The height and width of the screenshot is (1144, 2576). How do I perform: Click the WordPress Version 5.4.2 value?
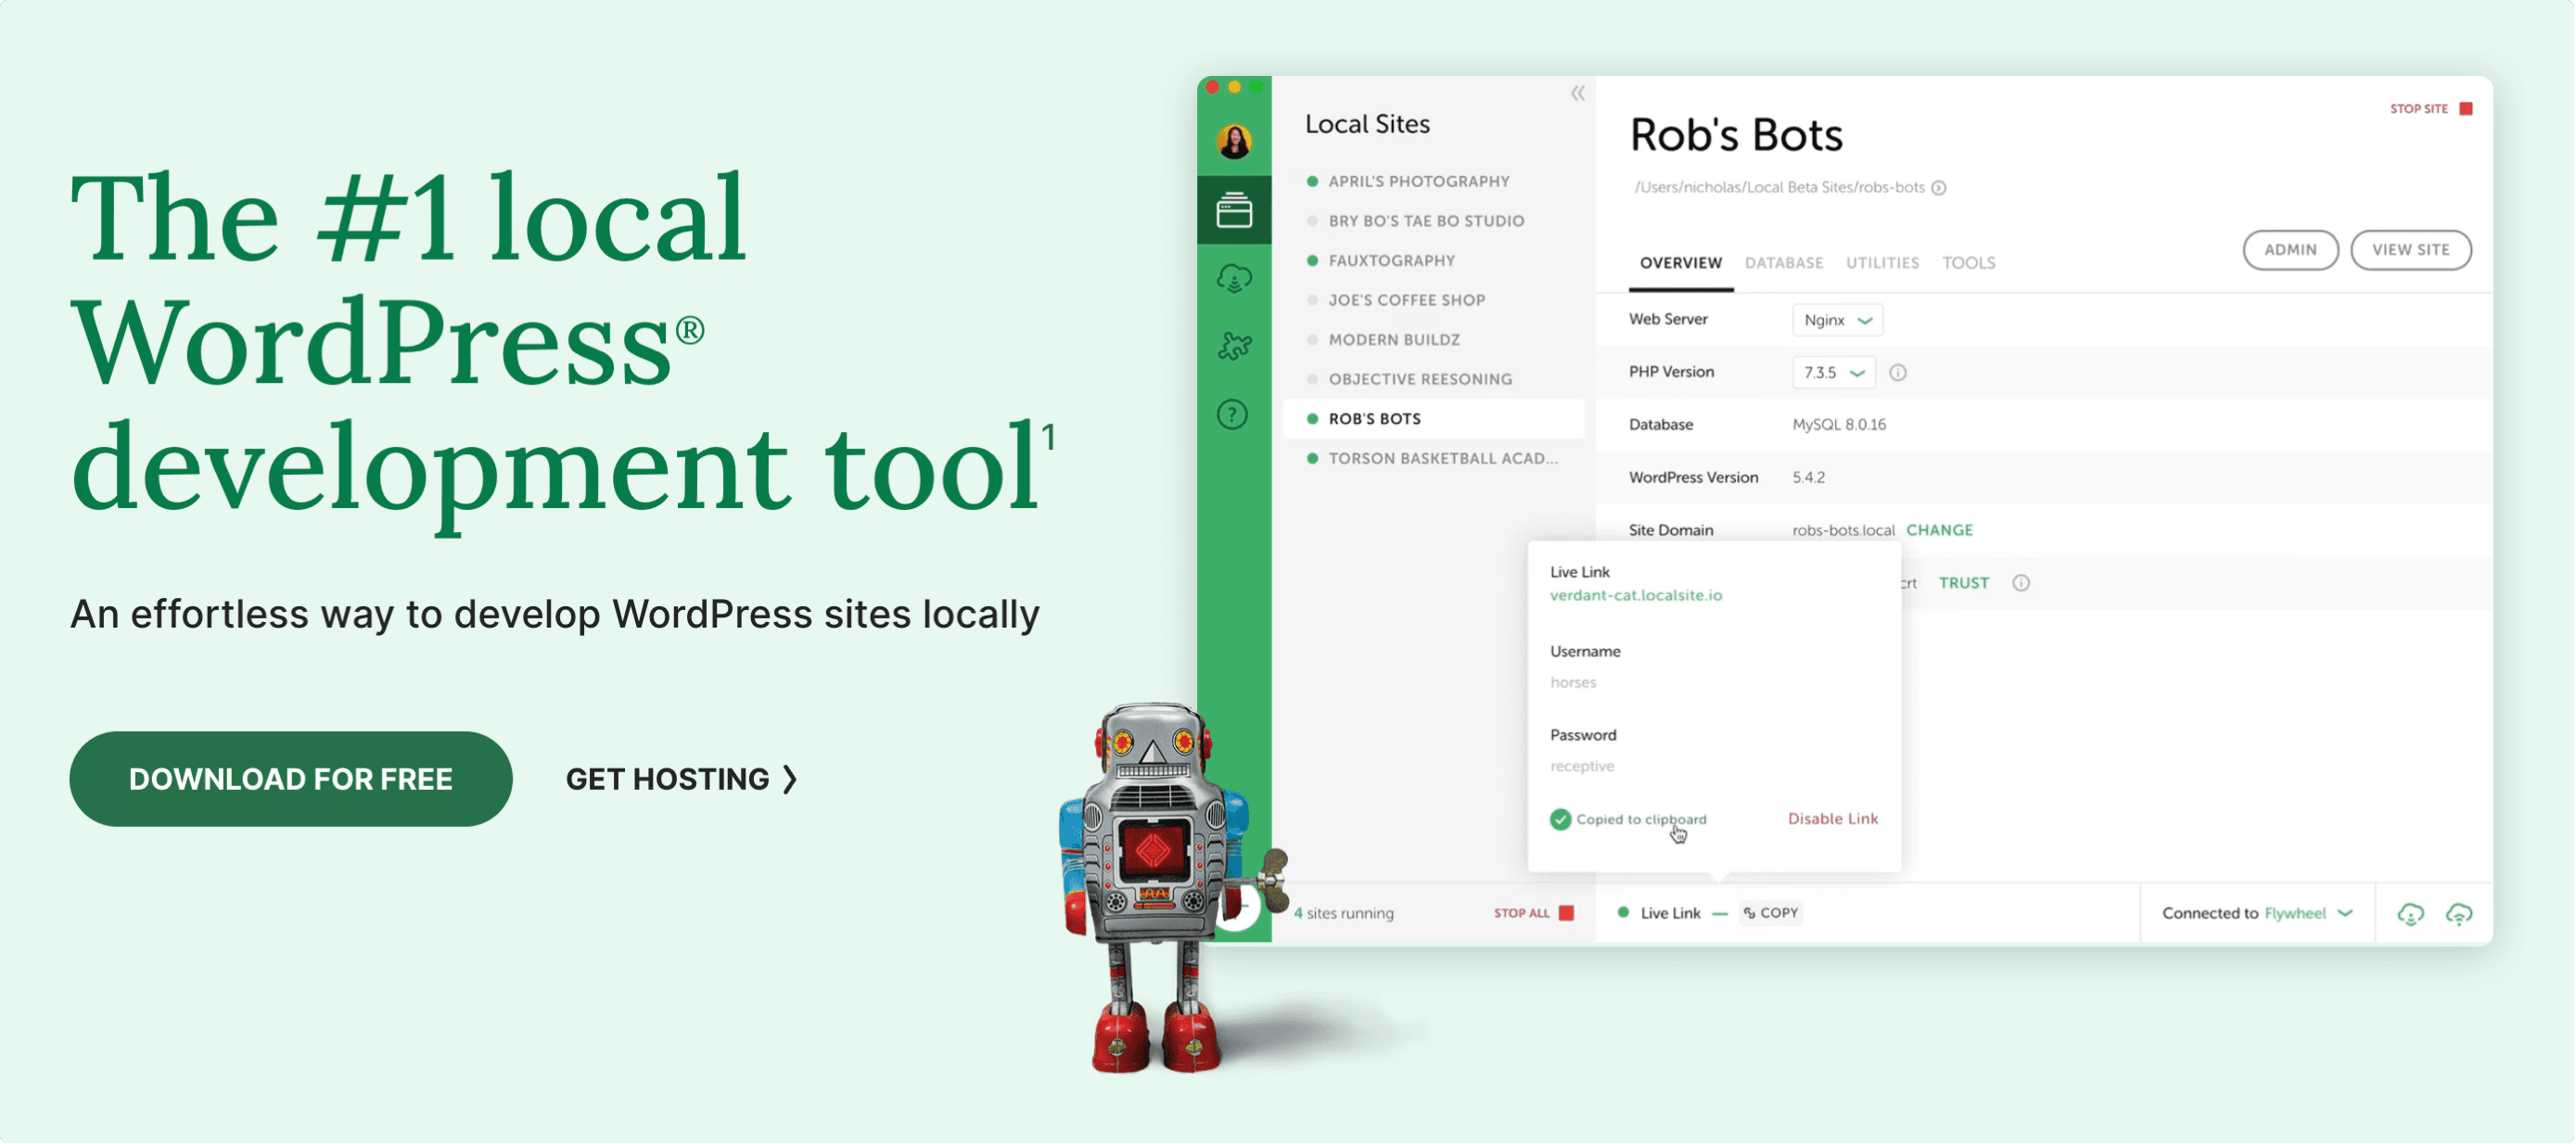1808,478
